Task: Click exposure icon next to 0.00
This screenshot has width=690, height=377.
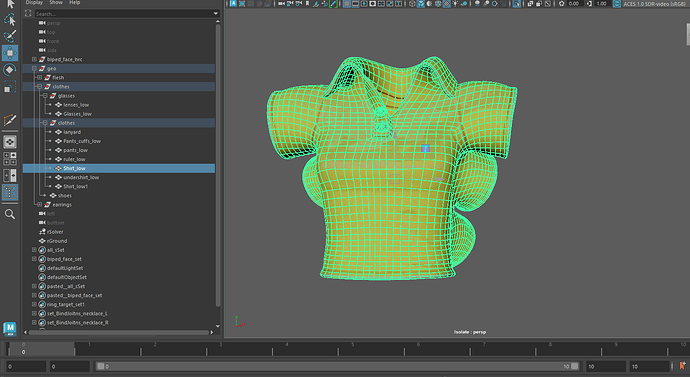Action: [x=562, y=4]
